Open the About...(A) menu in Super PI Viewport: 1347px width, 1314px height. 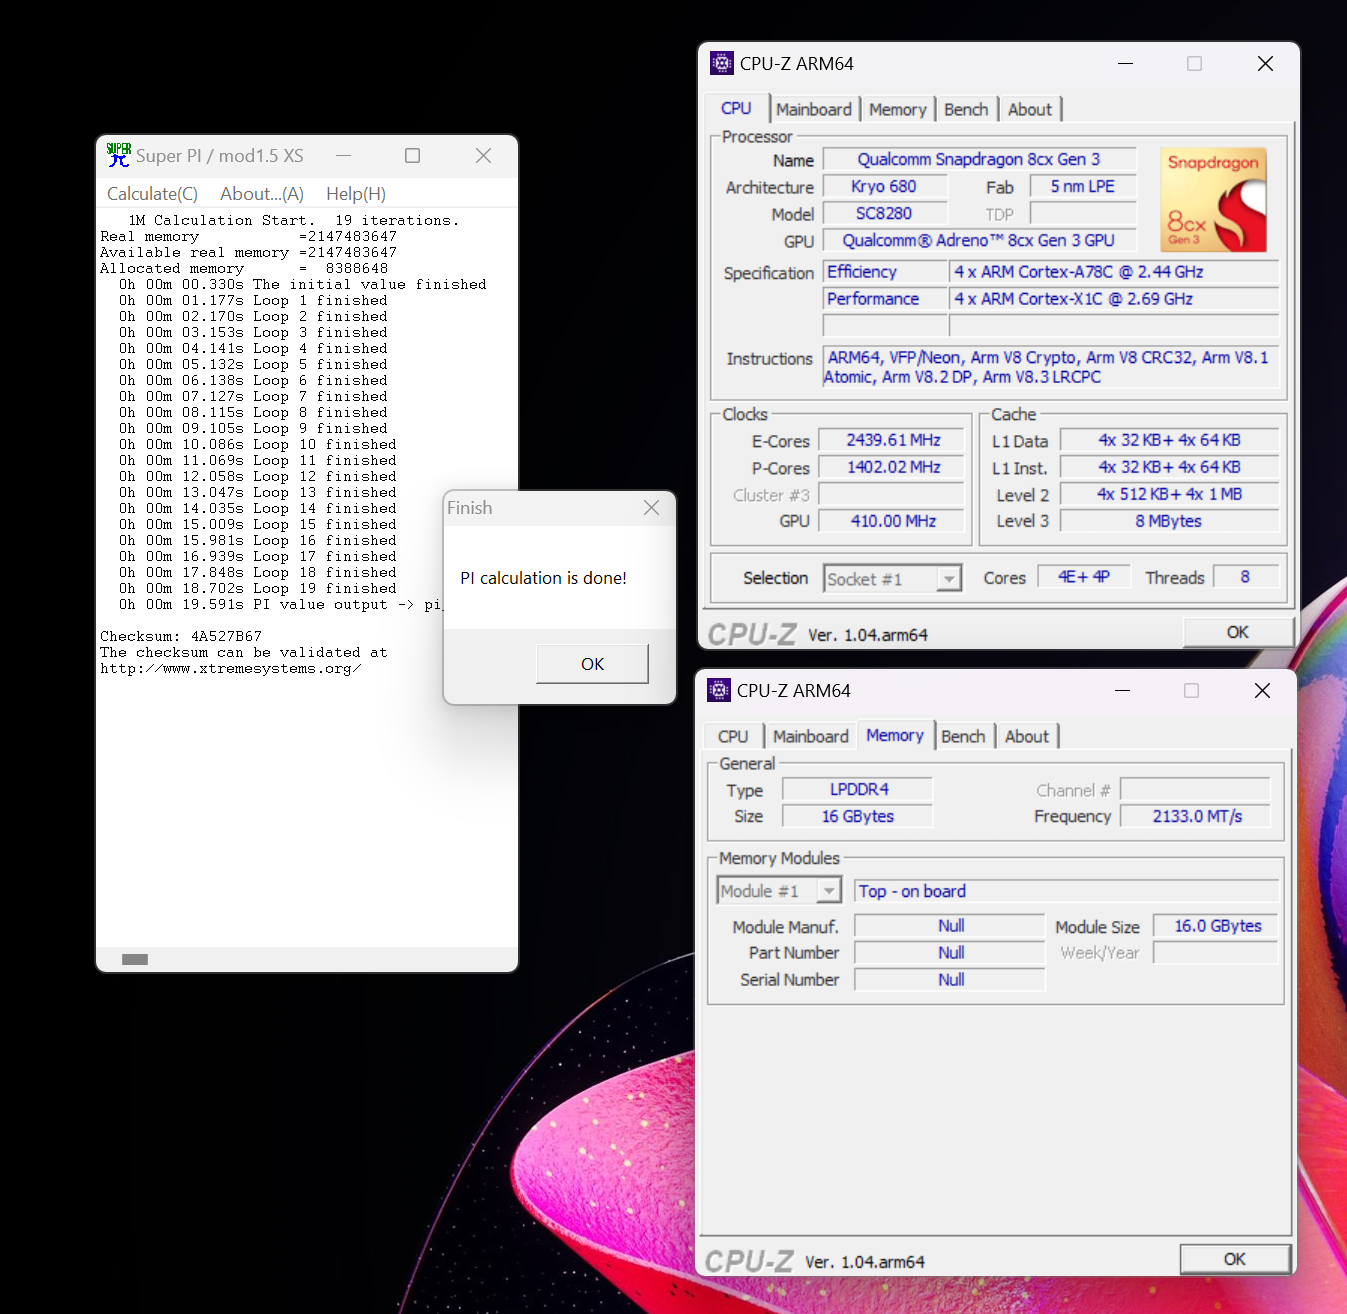pyautogui.click(x=262, y=194)
